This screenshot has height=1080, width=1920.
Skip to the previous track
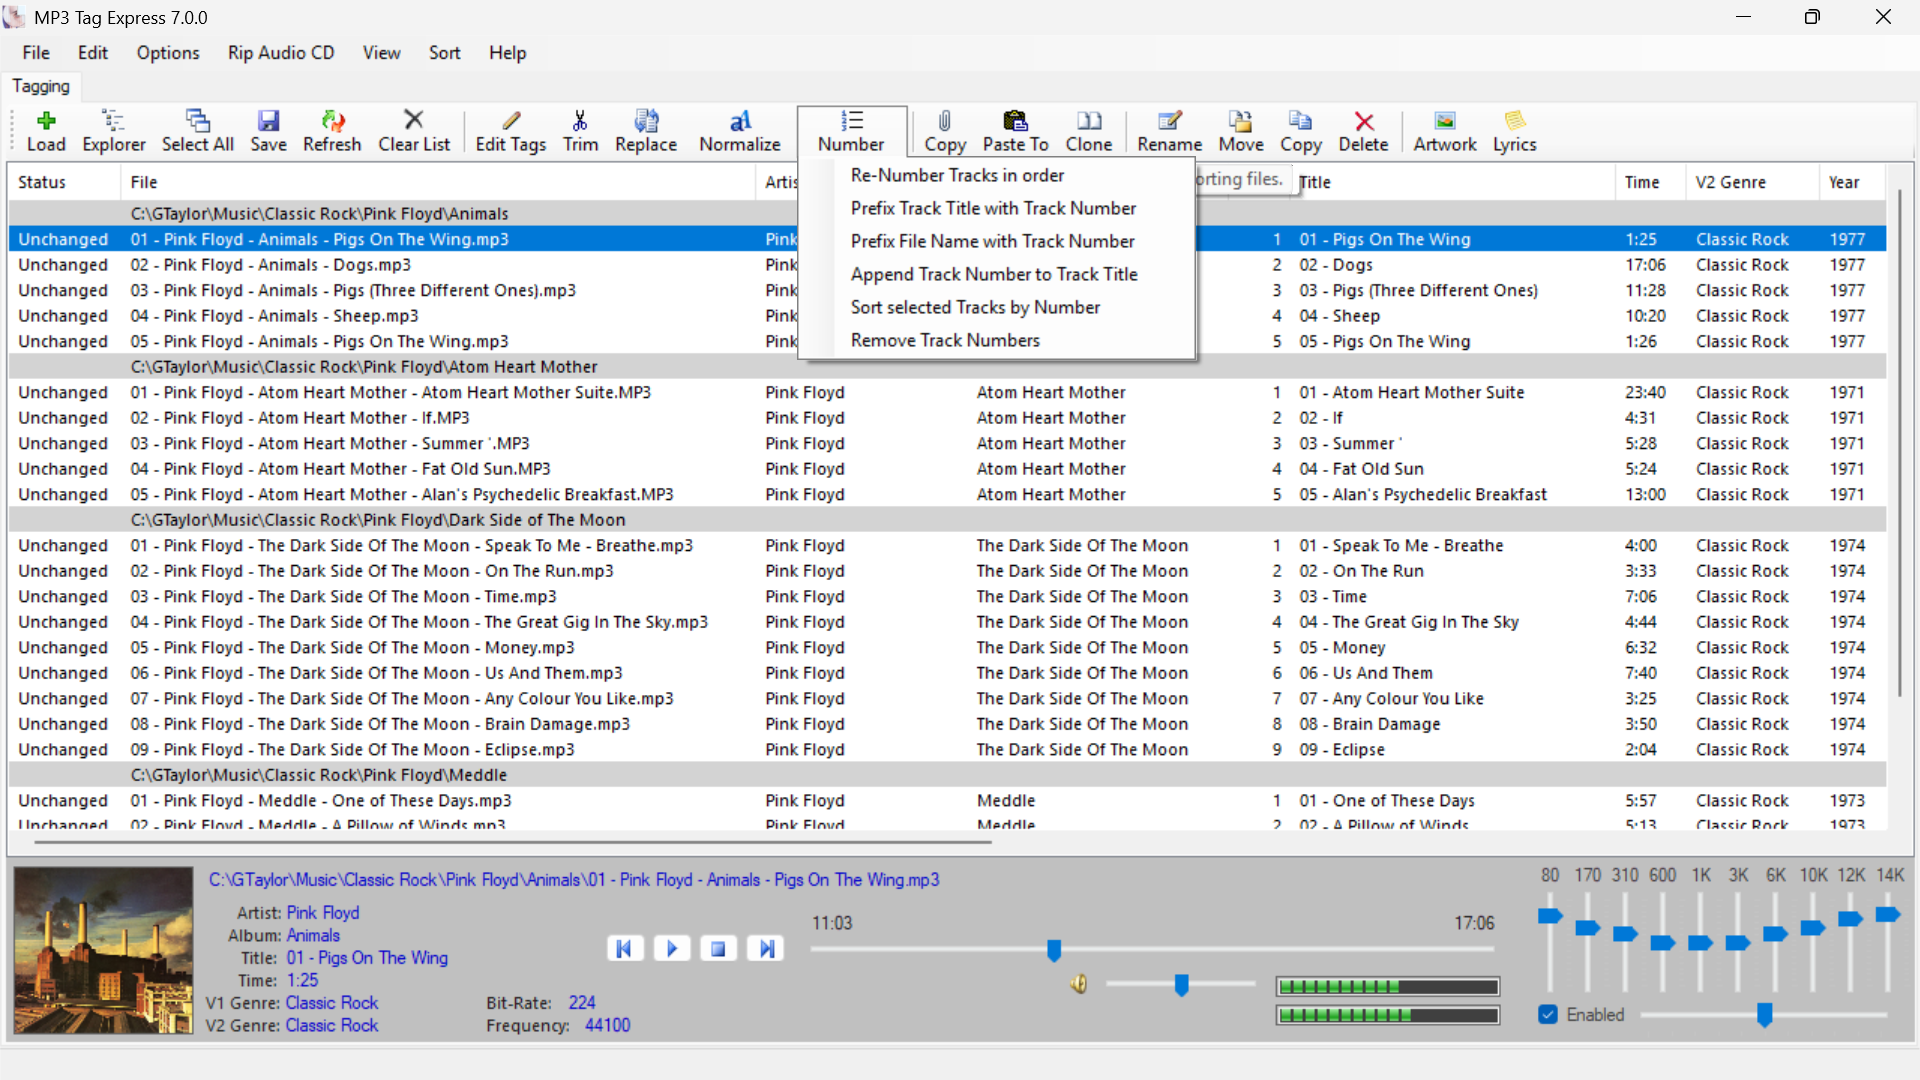(624, 948)
